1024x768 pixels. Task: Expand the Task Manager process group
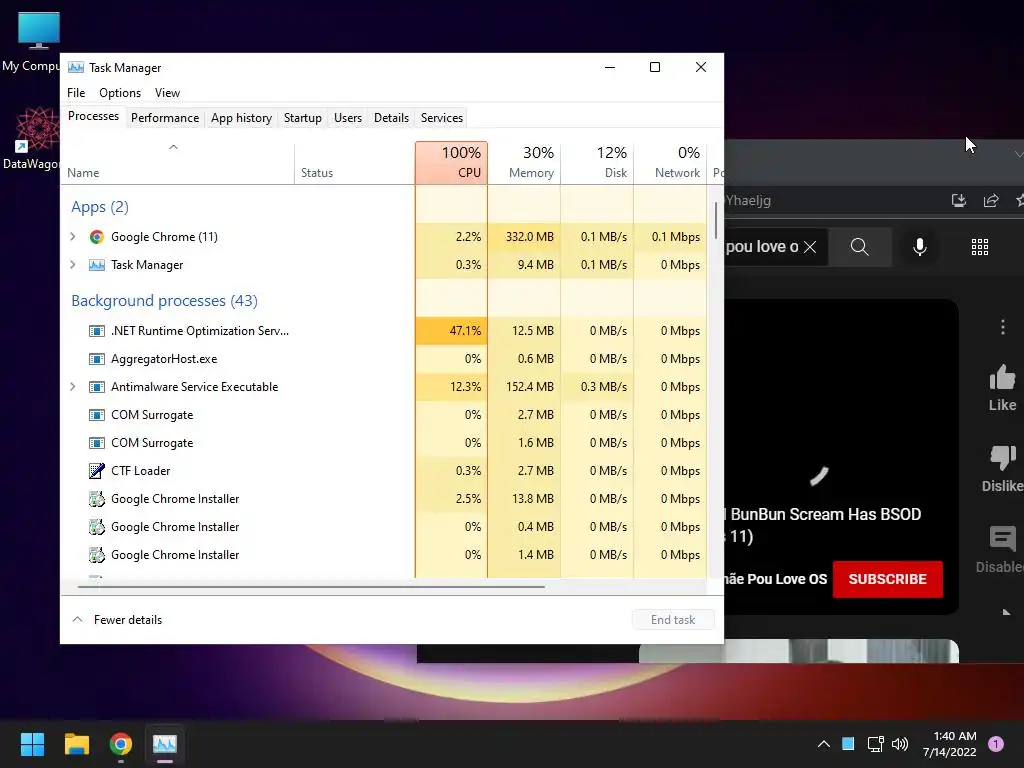pos(72,265)
